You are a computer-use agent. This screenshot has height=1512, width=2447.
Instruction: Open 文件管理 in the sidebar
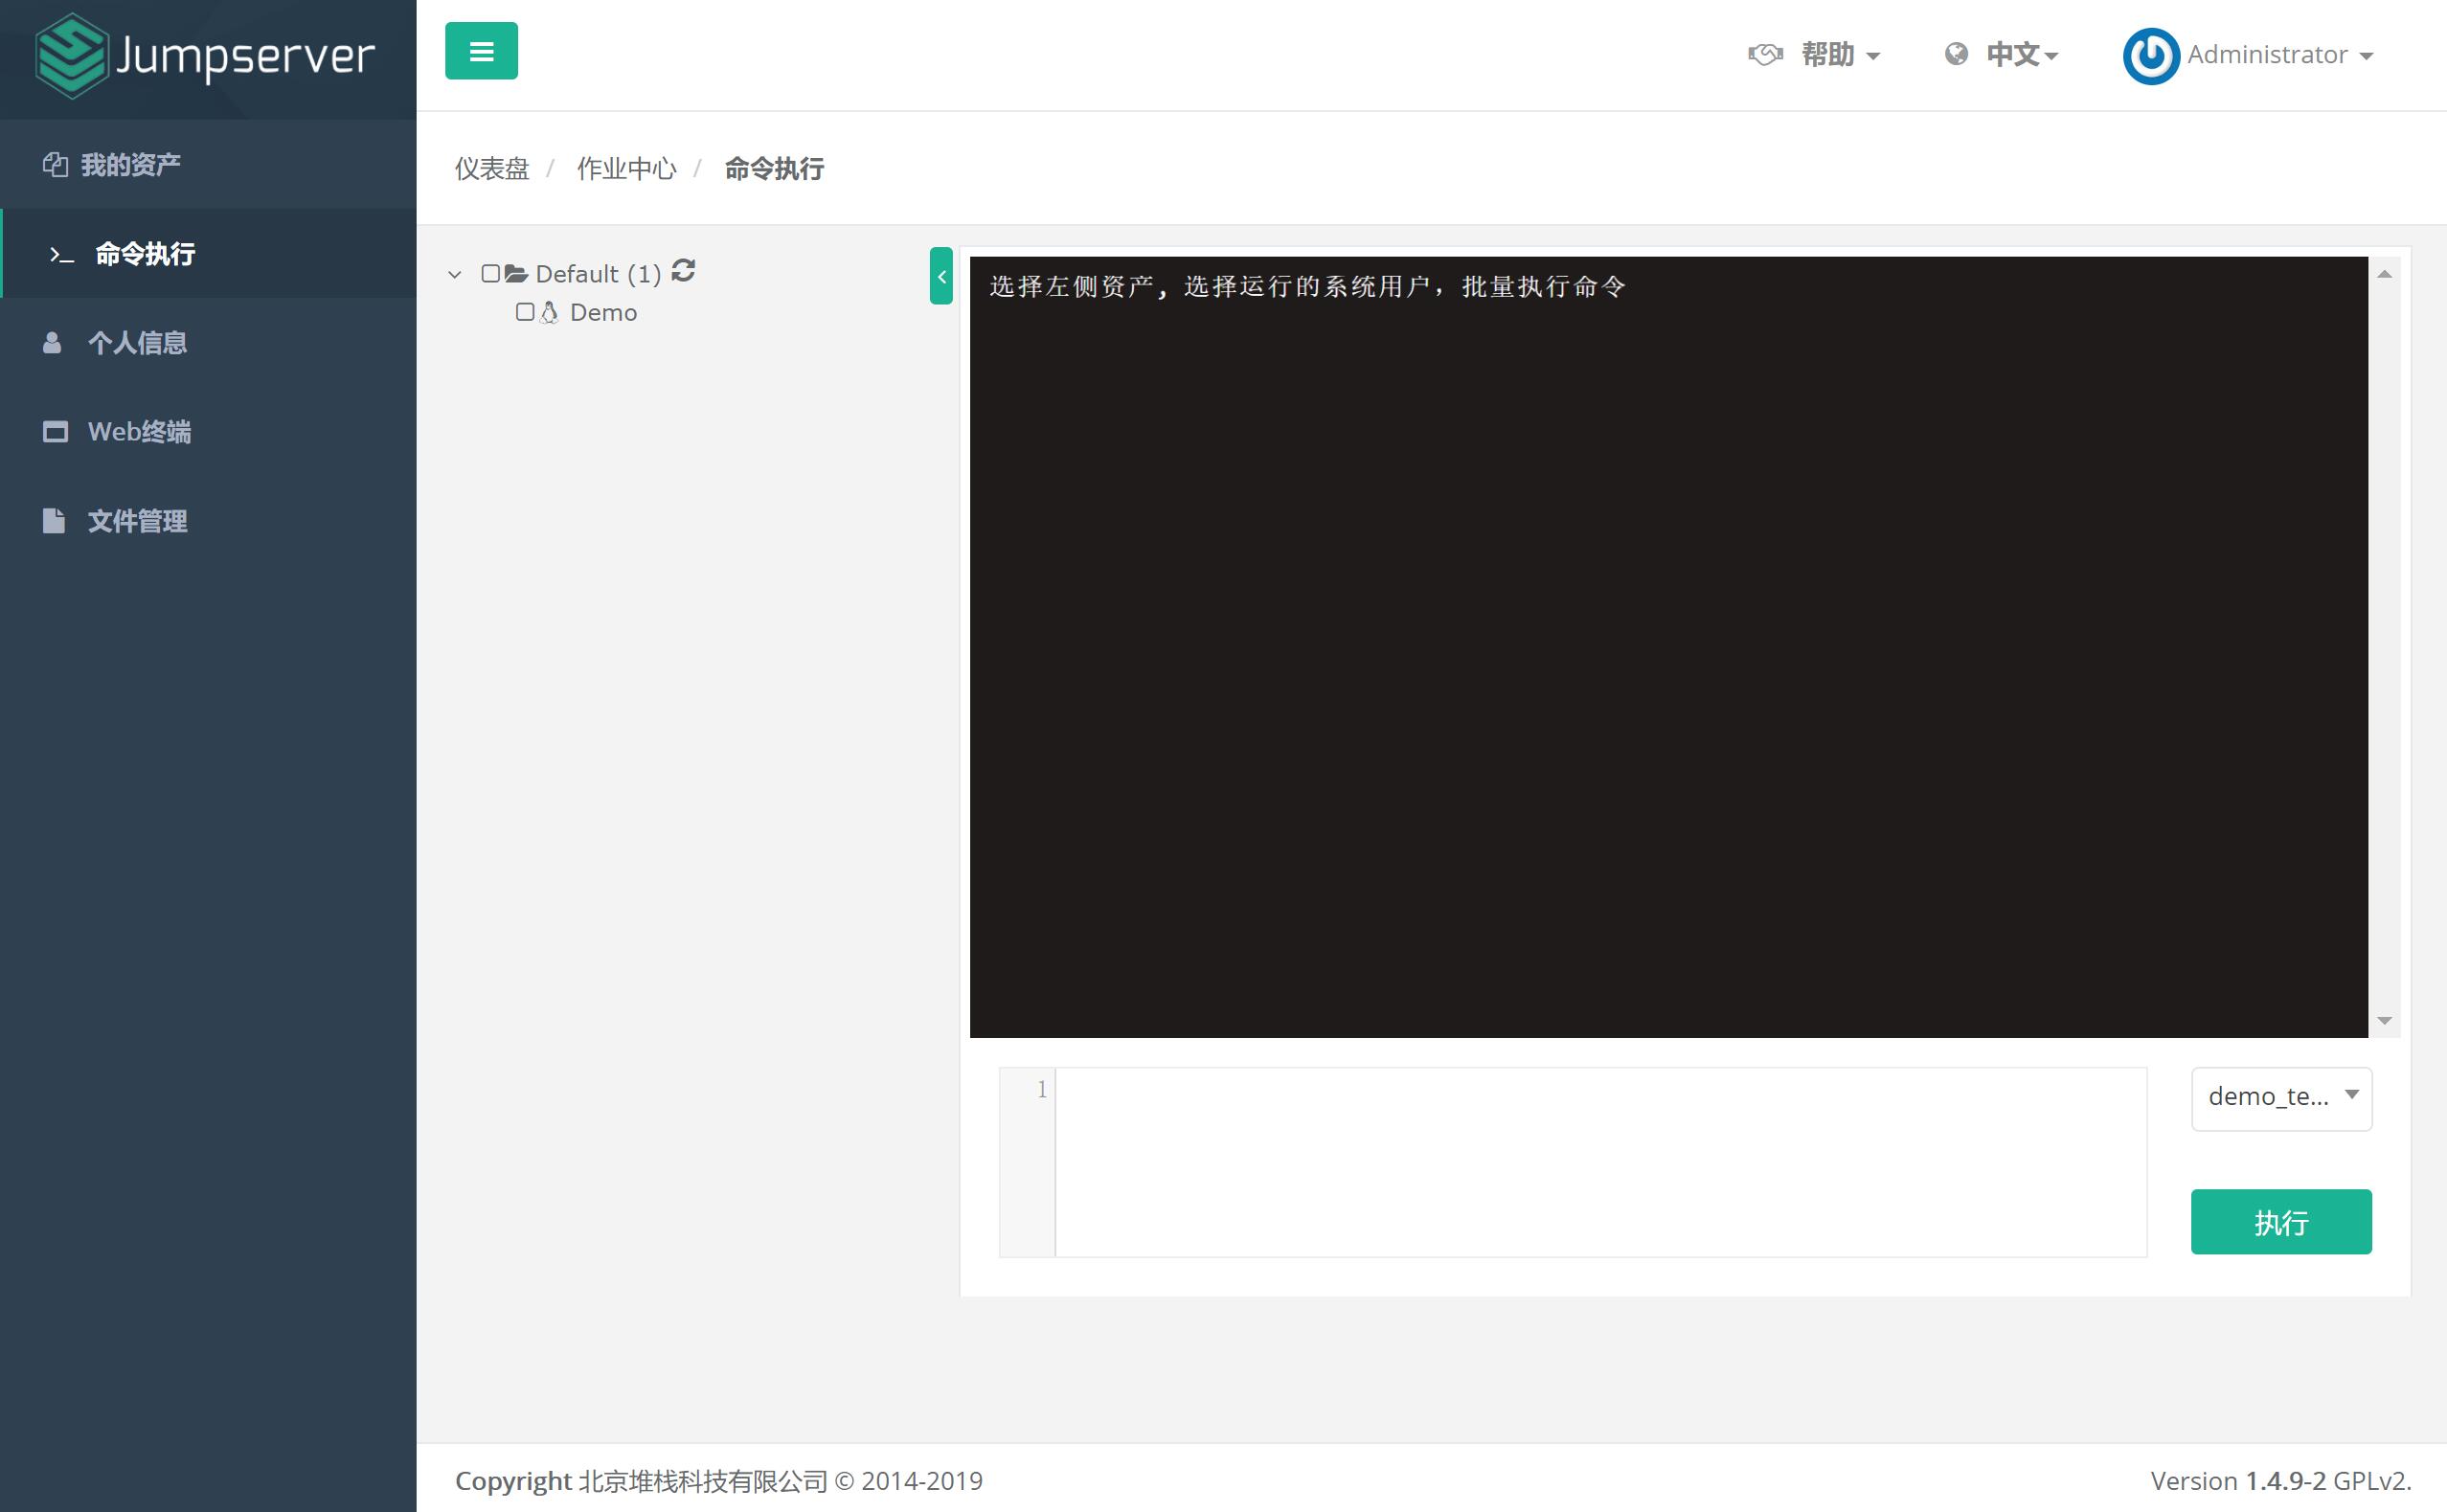(x=208, y=521)
